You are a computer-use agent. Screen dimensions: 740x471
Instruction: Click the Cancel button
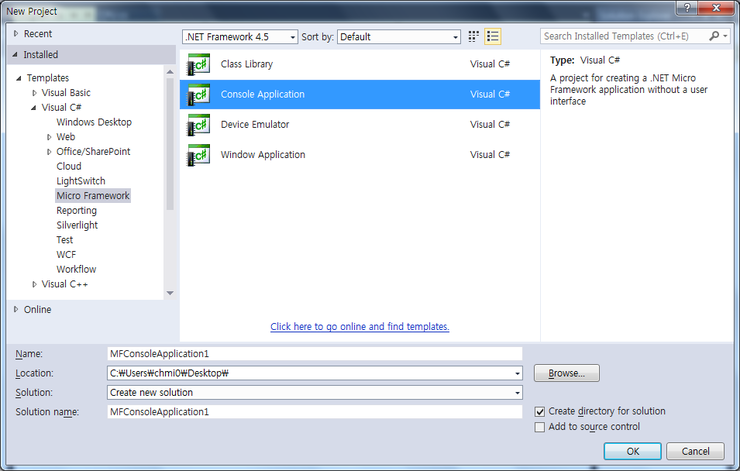point(695,451)
